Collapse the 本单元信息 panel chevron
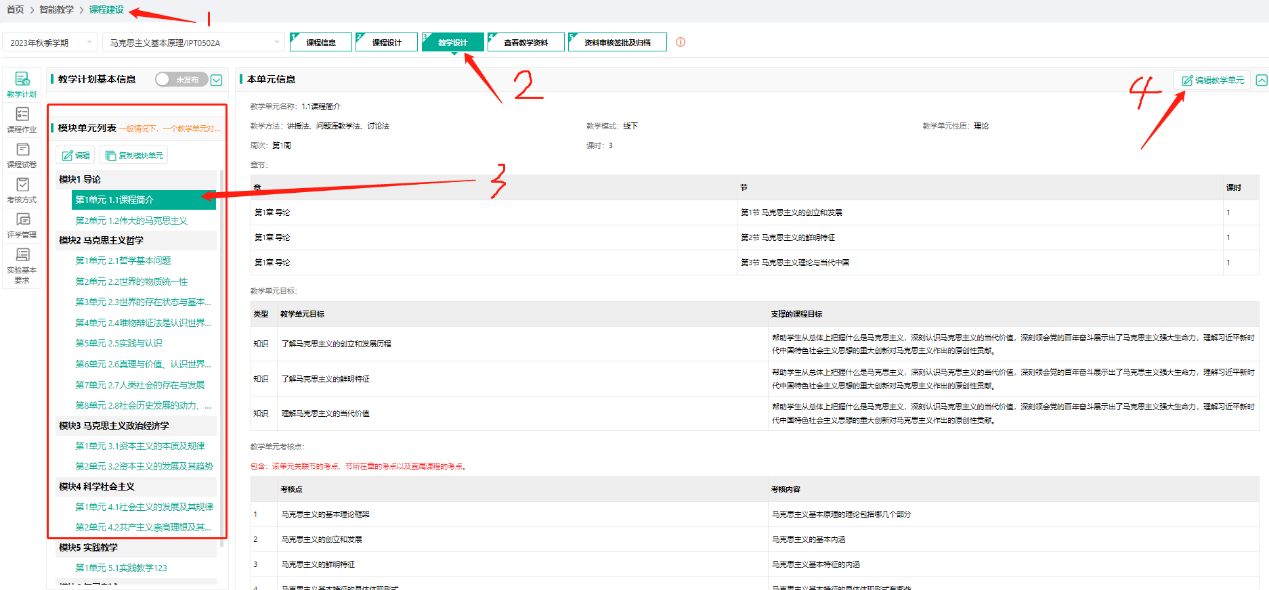 point(1261,80)
